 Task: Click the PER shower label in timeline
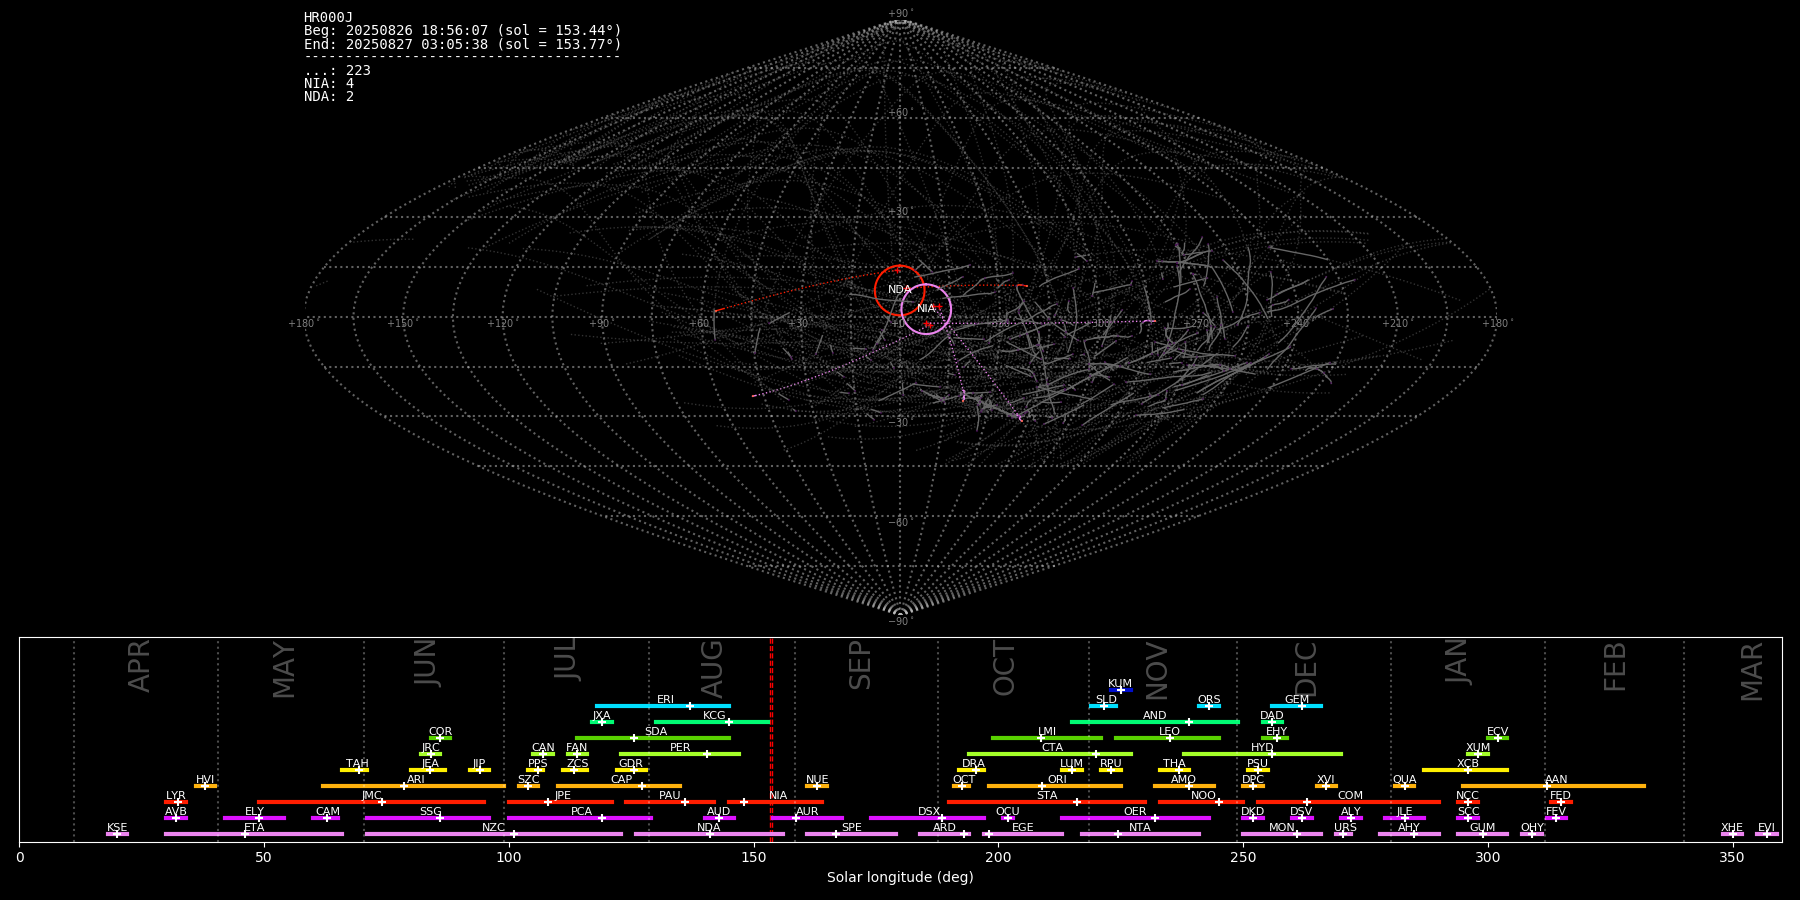tap(680, 747)
